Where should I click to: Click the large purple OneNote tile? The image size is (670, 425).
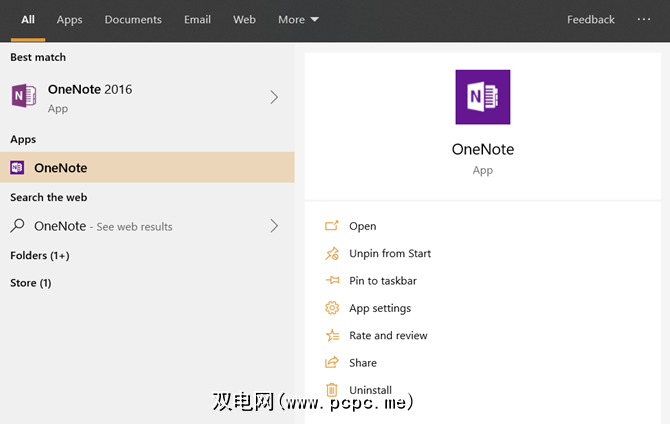tap(482, 97)
